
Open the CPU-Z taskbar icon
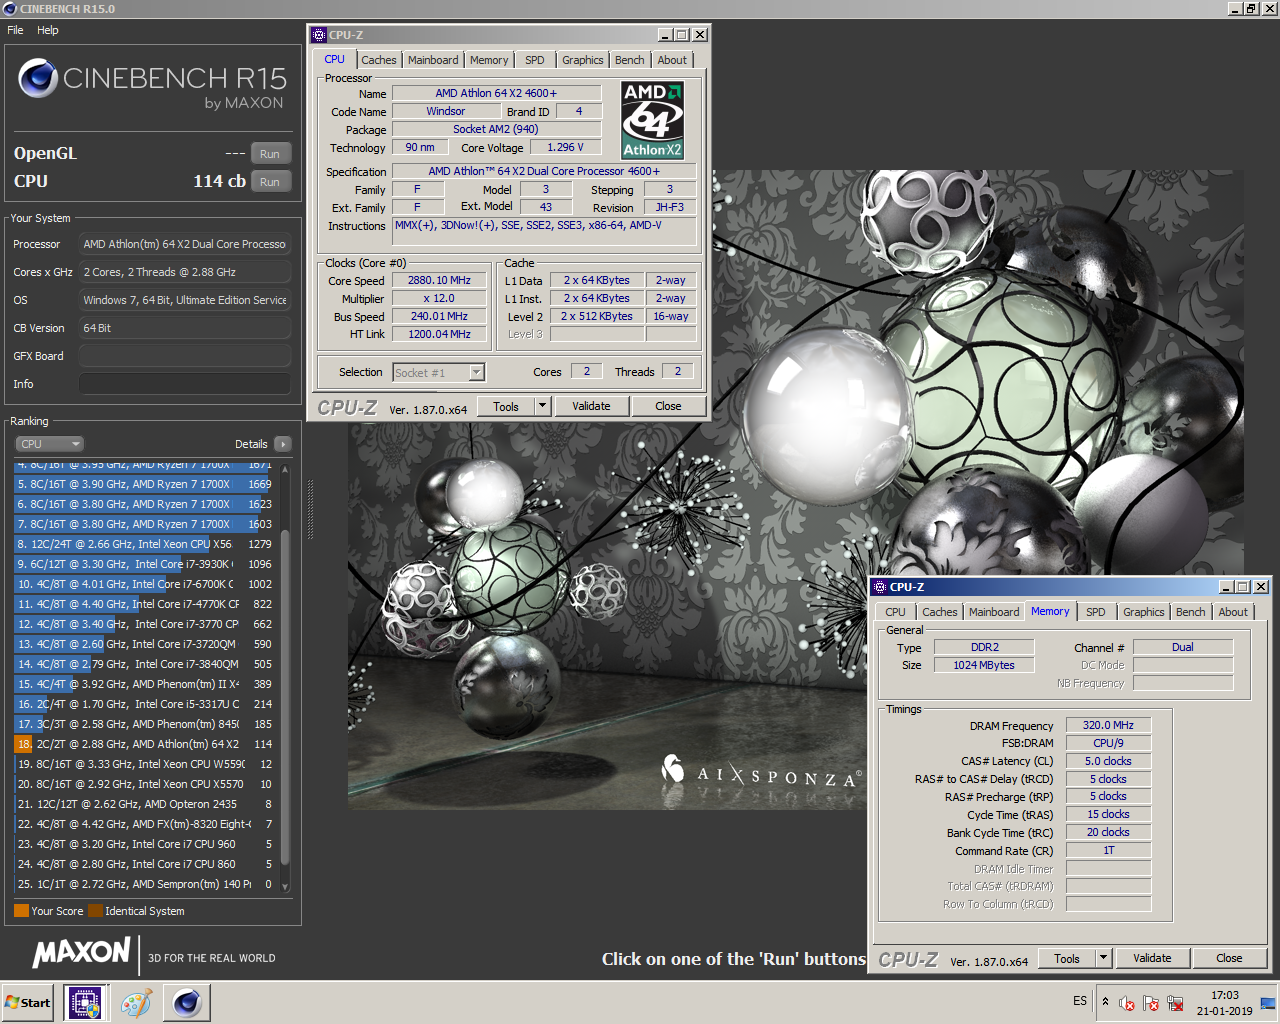84,1002
